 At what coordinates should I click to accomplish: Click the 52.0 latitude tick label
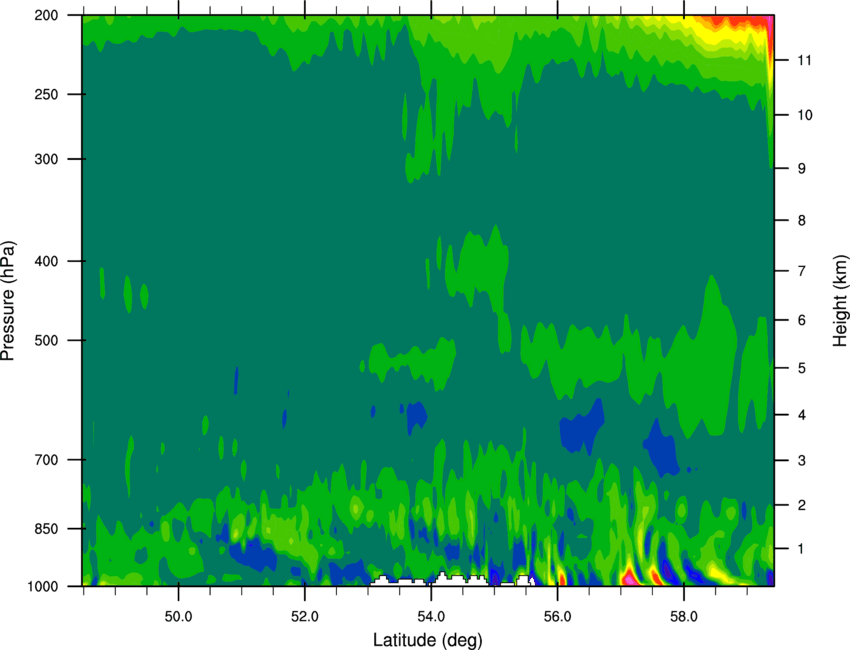tap(305, 617)
